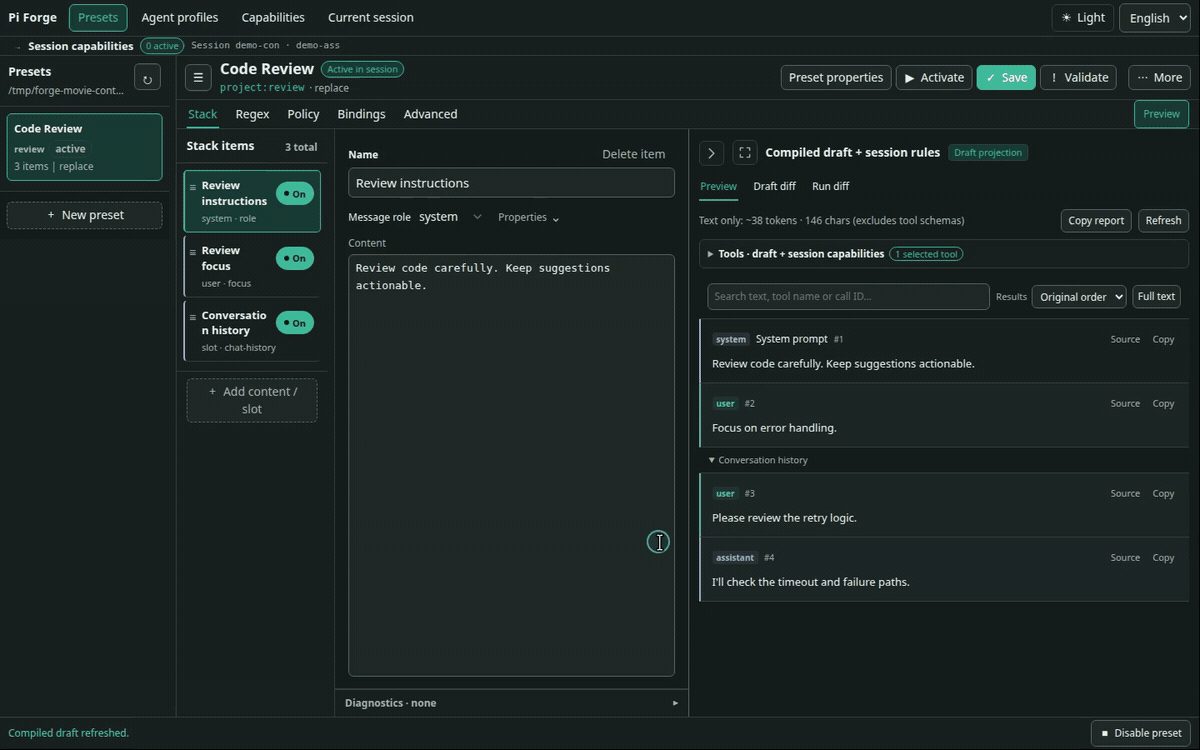Save the preset
1200x750 pixels.
1006,78
